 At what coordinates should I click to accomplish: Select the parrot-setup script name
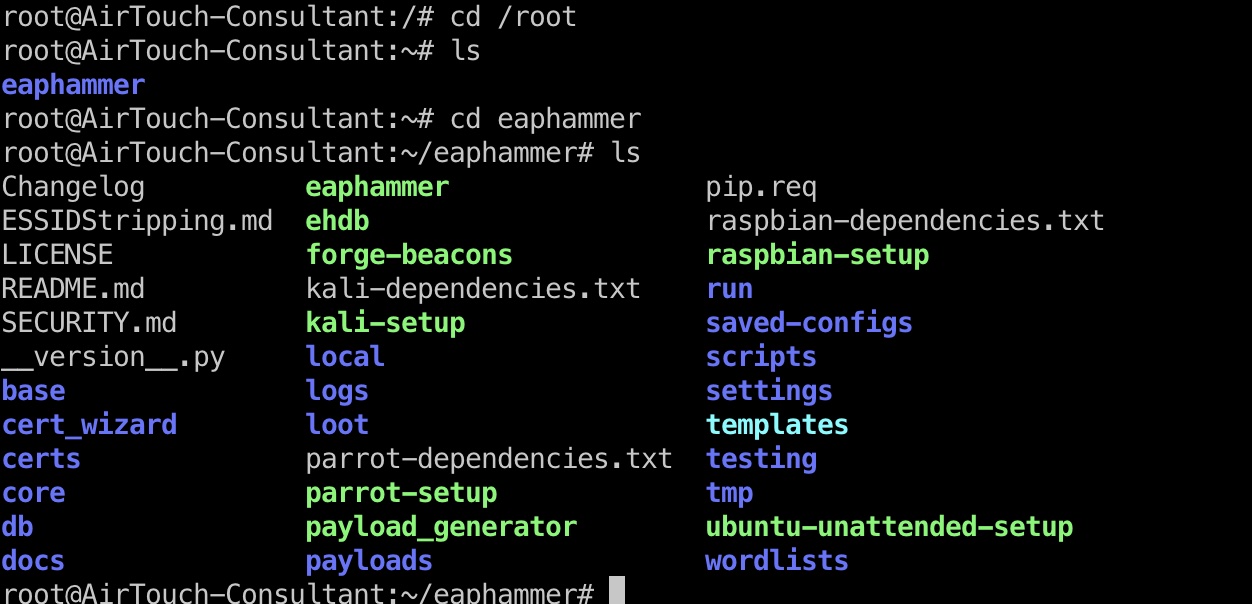pos(401,493)
